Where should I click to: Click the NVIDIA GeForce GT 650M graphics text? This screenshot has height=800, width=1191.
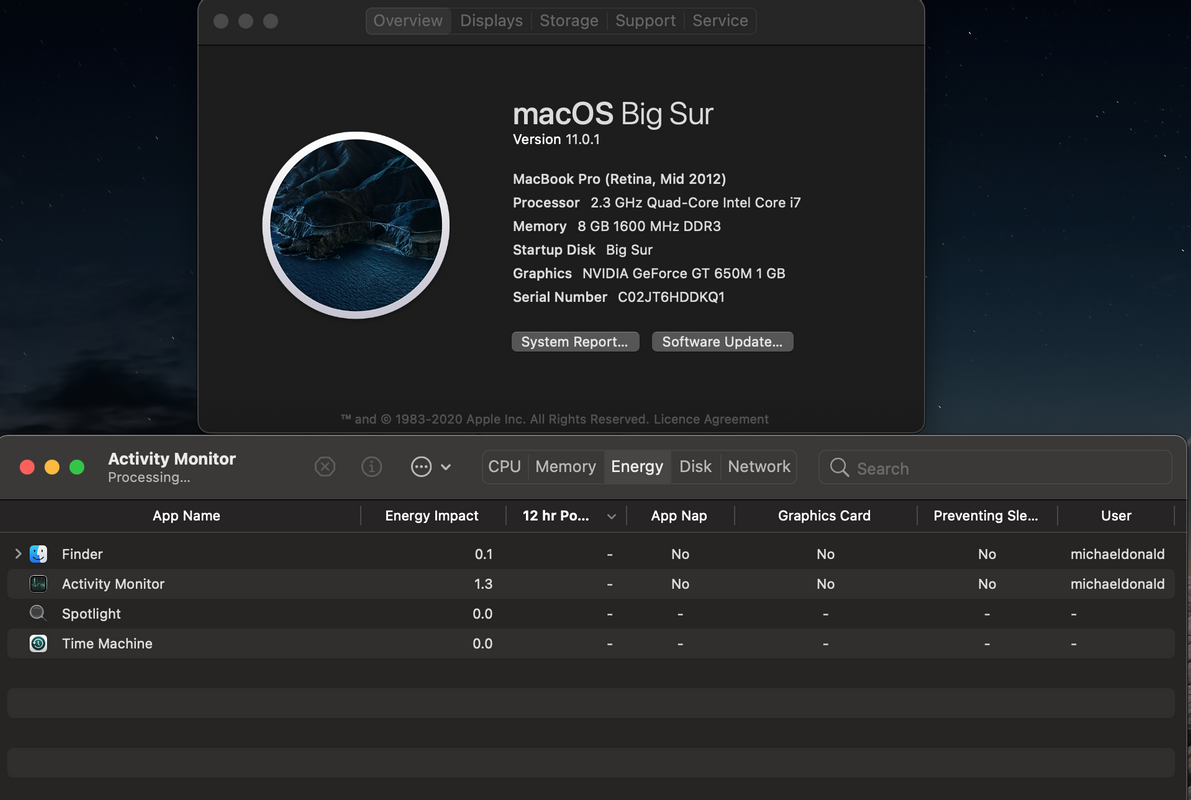coord(684,274)
